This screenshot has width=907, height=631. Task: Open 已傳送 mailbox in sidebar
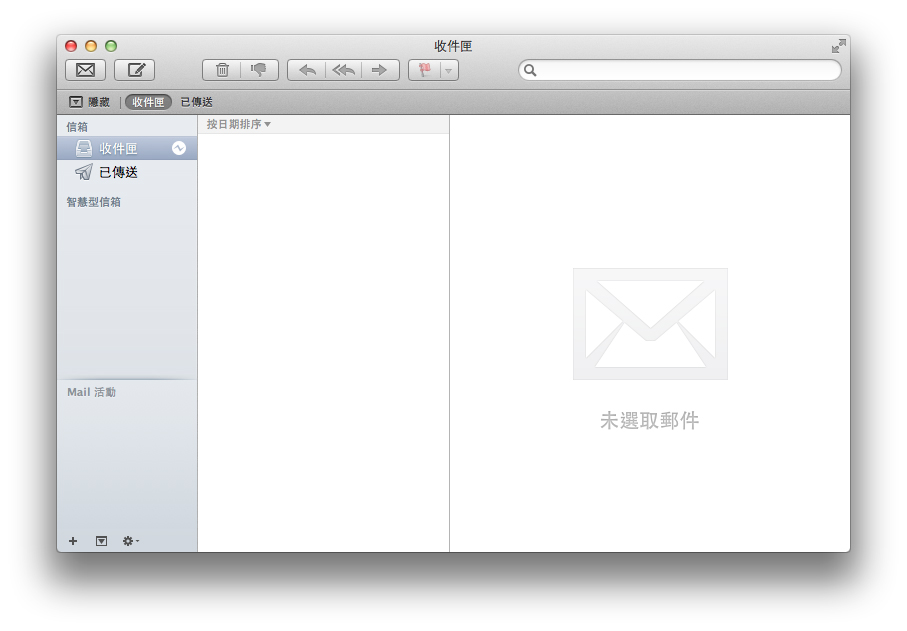coord(118,172)
